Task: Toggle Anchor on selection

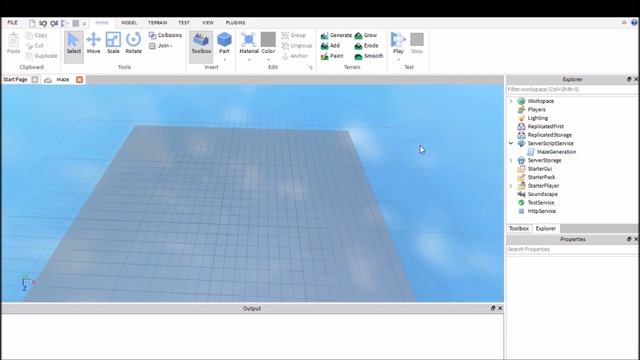Action: point(295,56)
